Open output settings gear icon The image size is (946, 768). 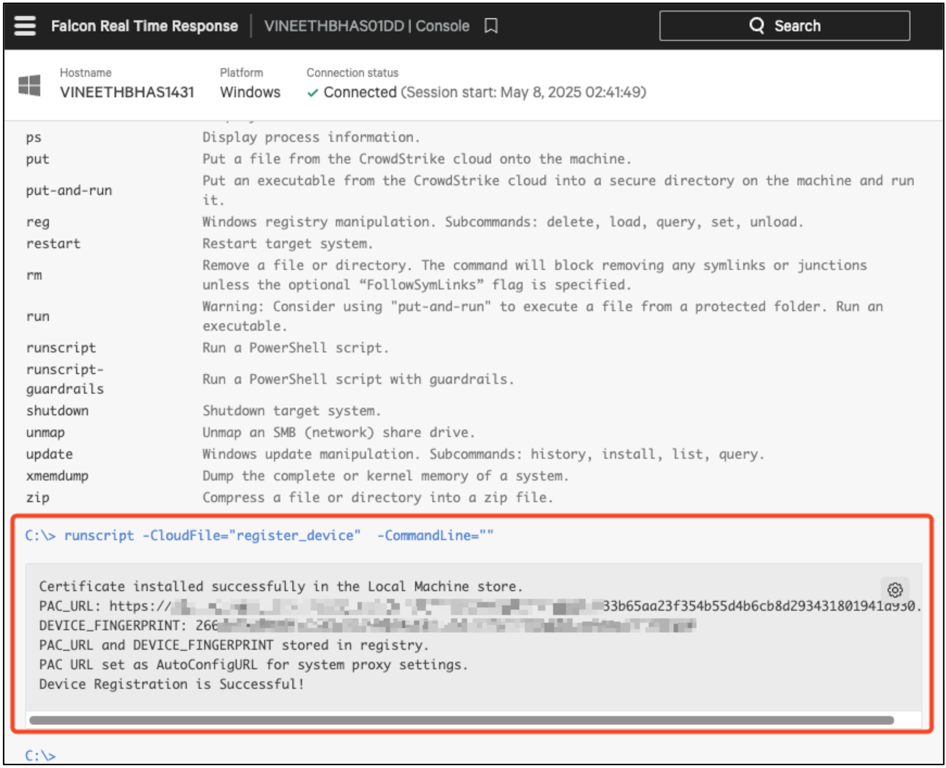tap(895, 589)
